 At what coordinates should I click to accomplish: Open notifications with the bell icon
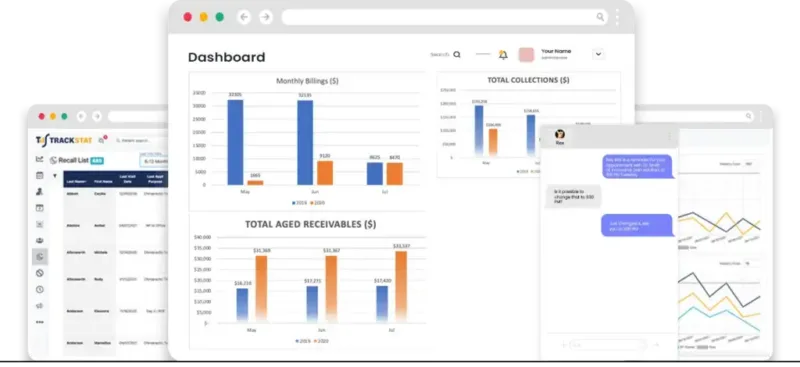(x=503, y=55)
